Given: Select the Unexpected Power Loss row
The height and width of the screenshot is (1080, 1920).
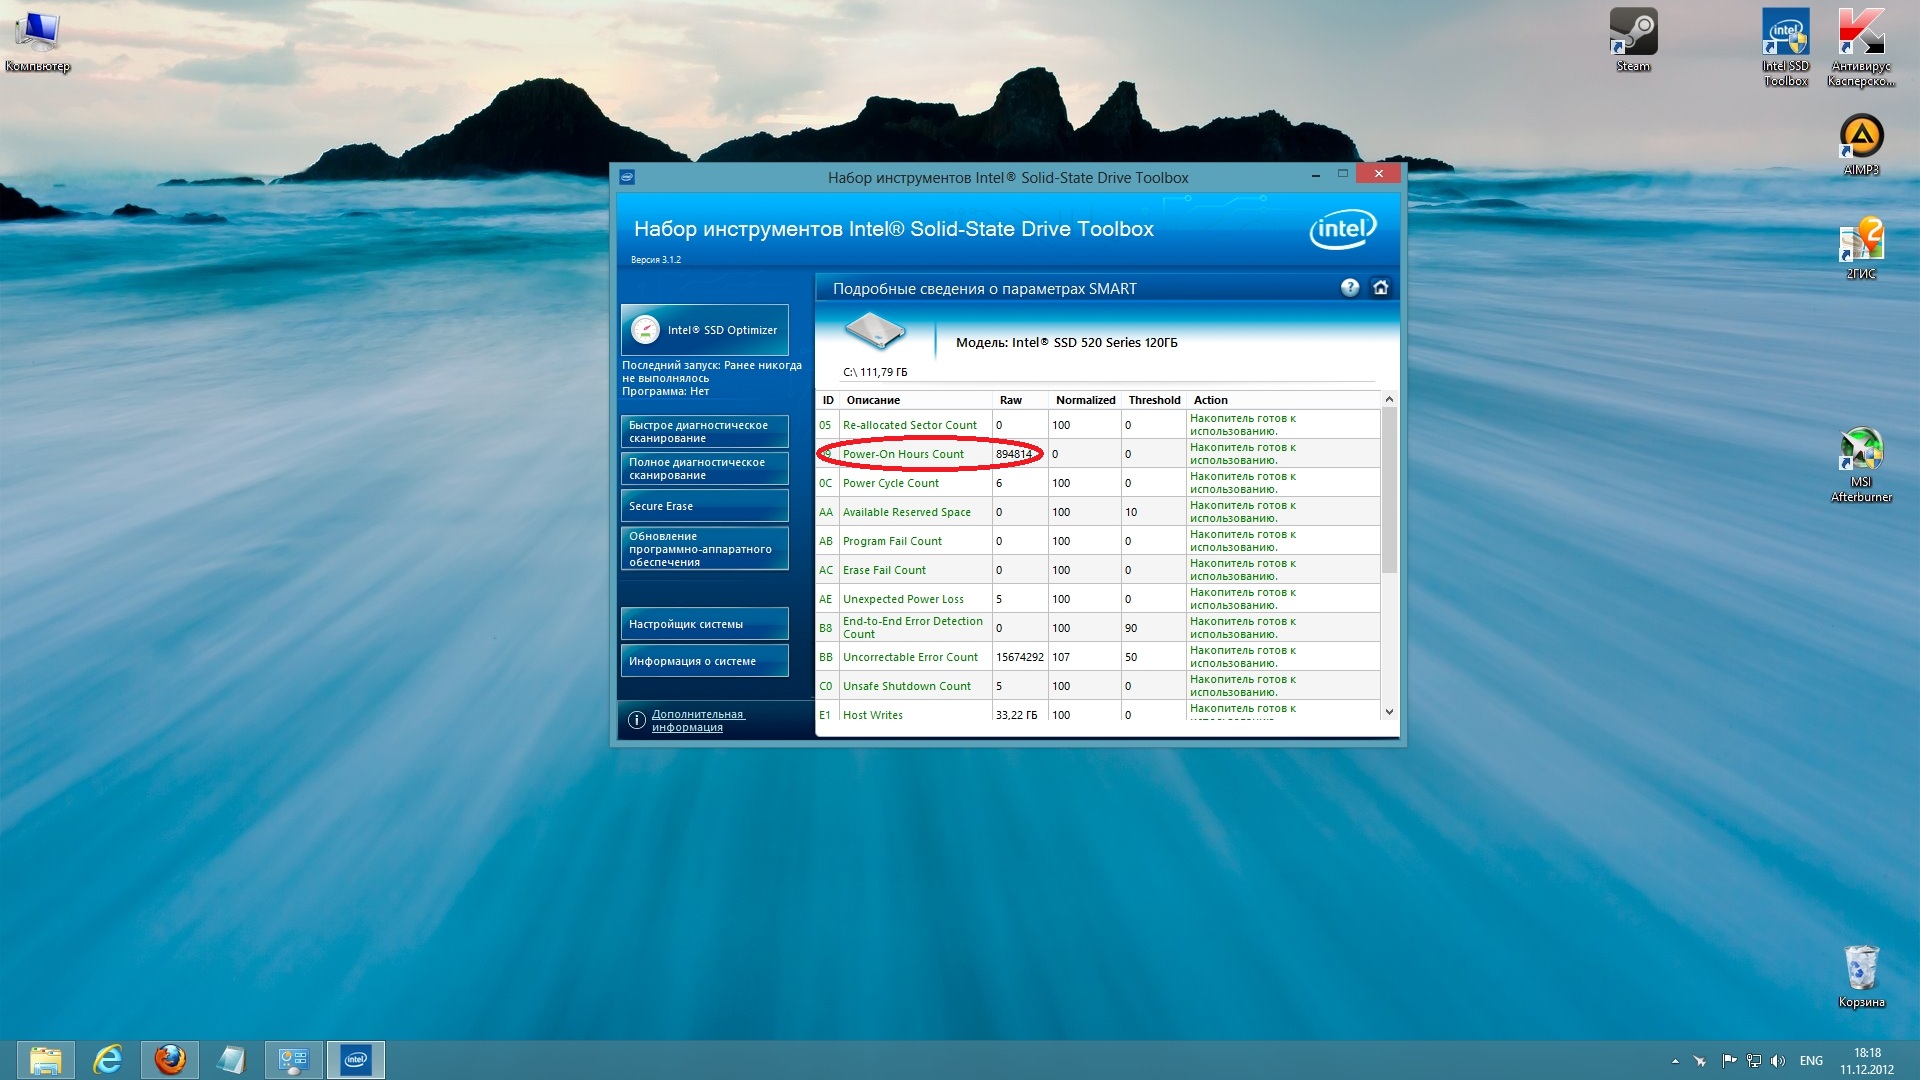Looking at the screenshot, I should pyautogui.click(x=1098, y=599).
